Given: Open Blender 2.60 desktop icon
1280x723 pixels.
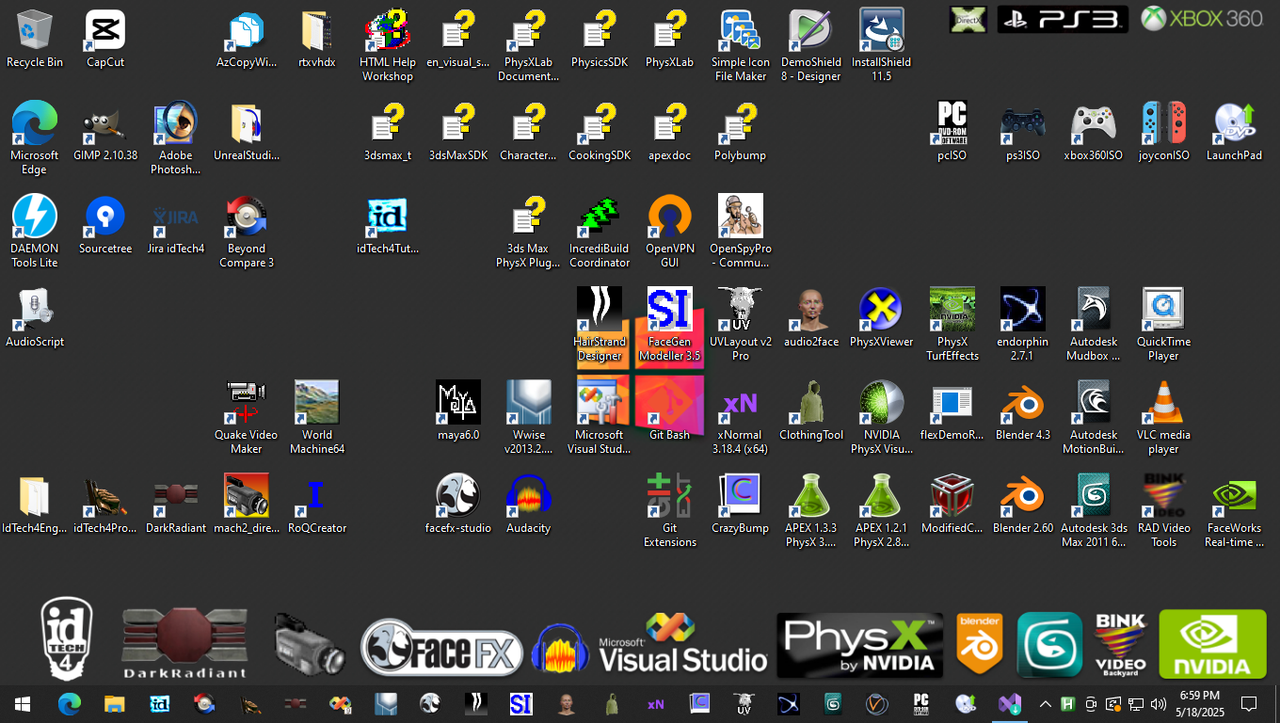Looking at the screenshot, I should (1022, 504).
